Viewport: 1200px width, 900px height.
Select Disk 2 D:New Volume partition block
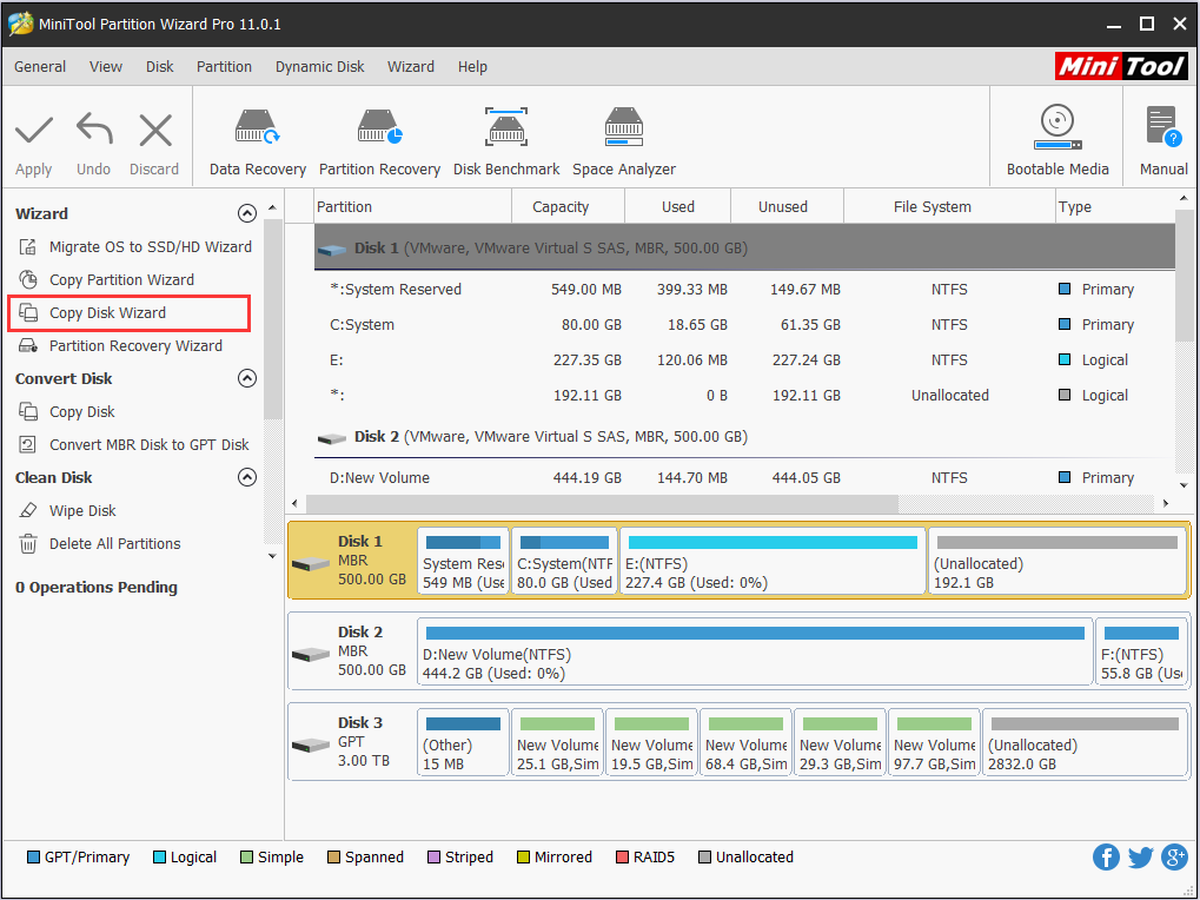pos(755,653)
